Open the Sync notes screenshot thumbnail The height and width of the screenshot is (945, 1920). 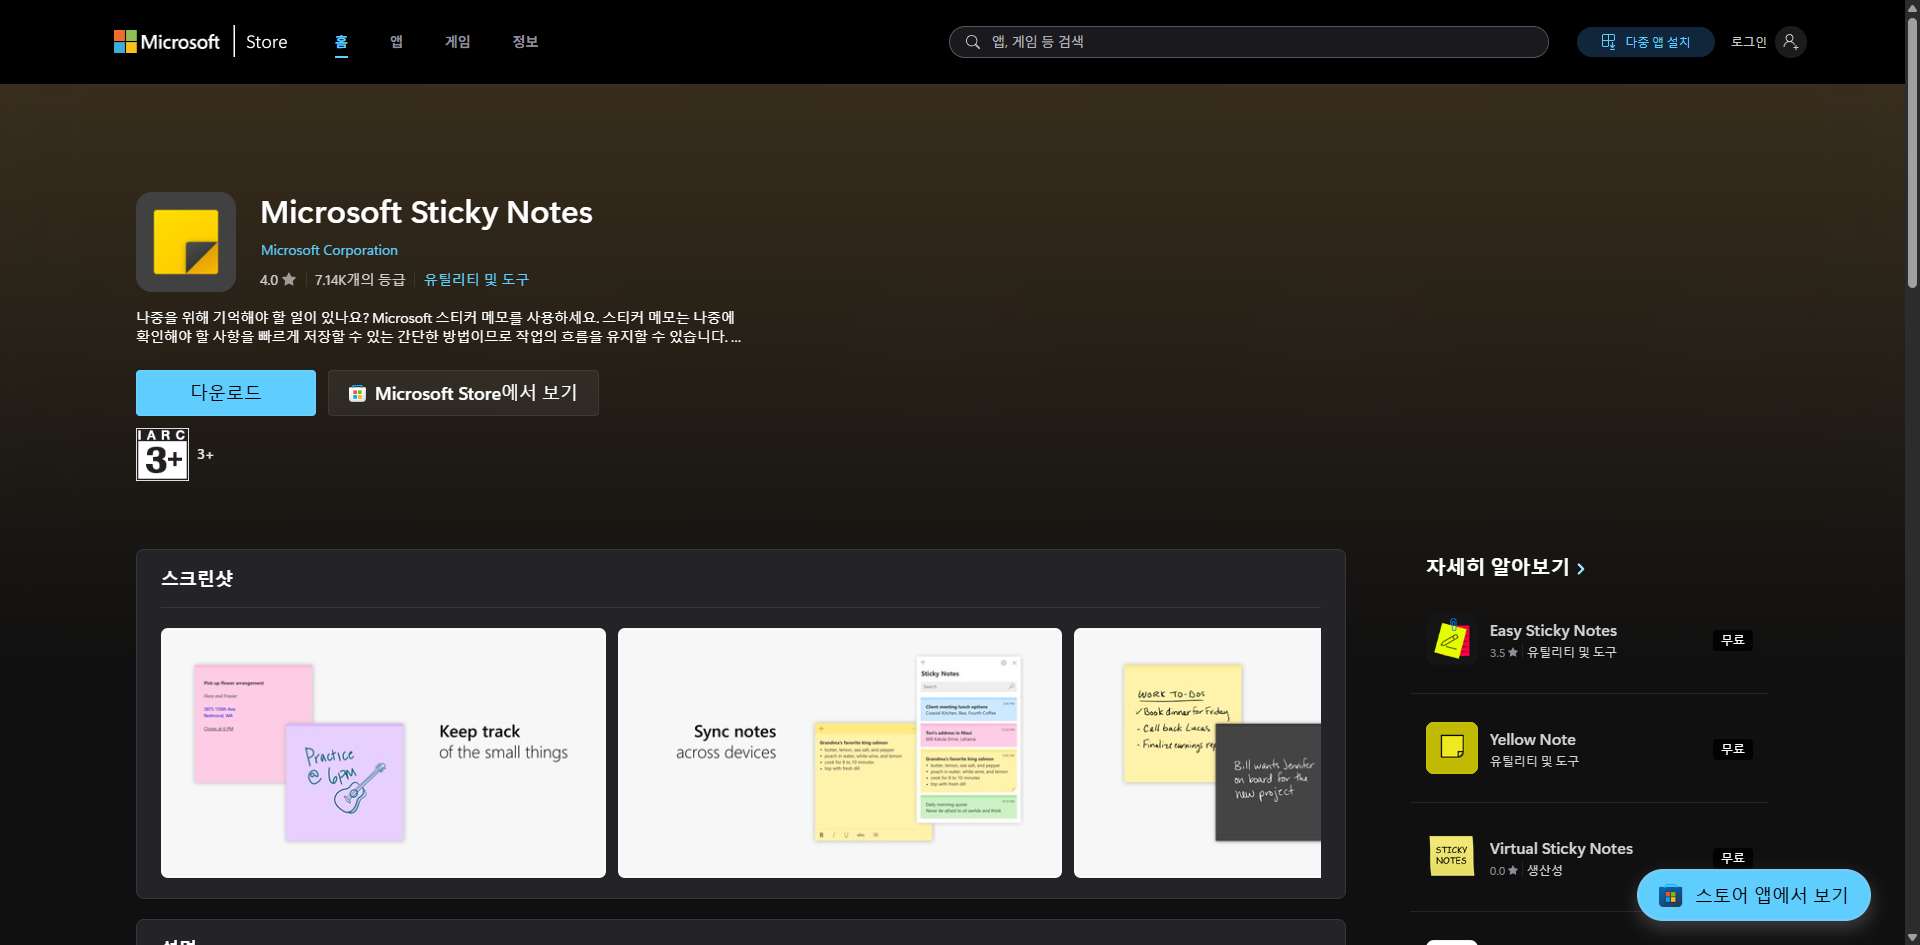tap(840, 753)
